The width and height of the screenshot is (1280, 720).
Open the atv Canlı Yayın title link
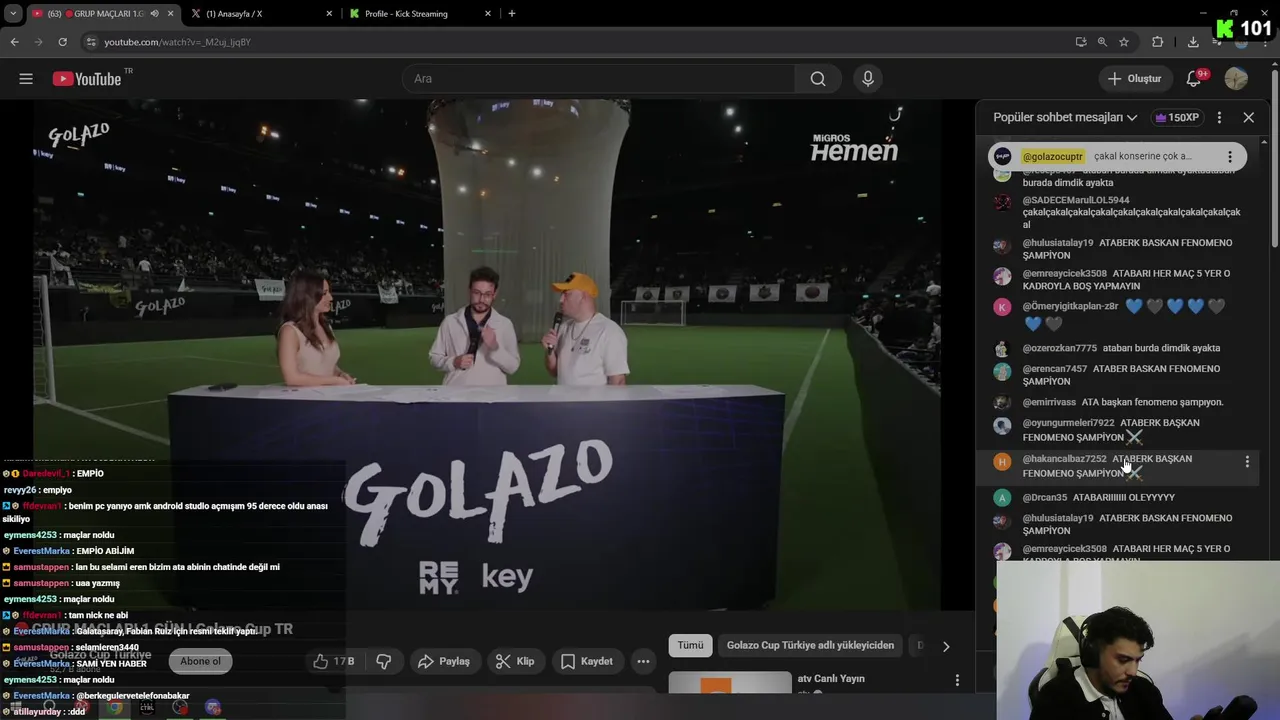point(831,679)
